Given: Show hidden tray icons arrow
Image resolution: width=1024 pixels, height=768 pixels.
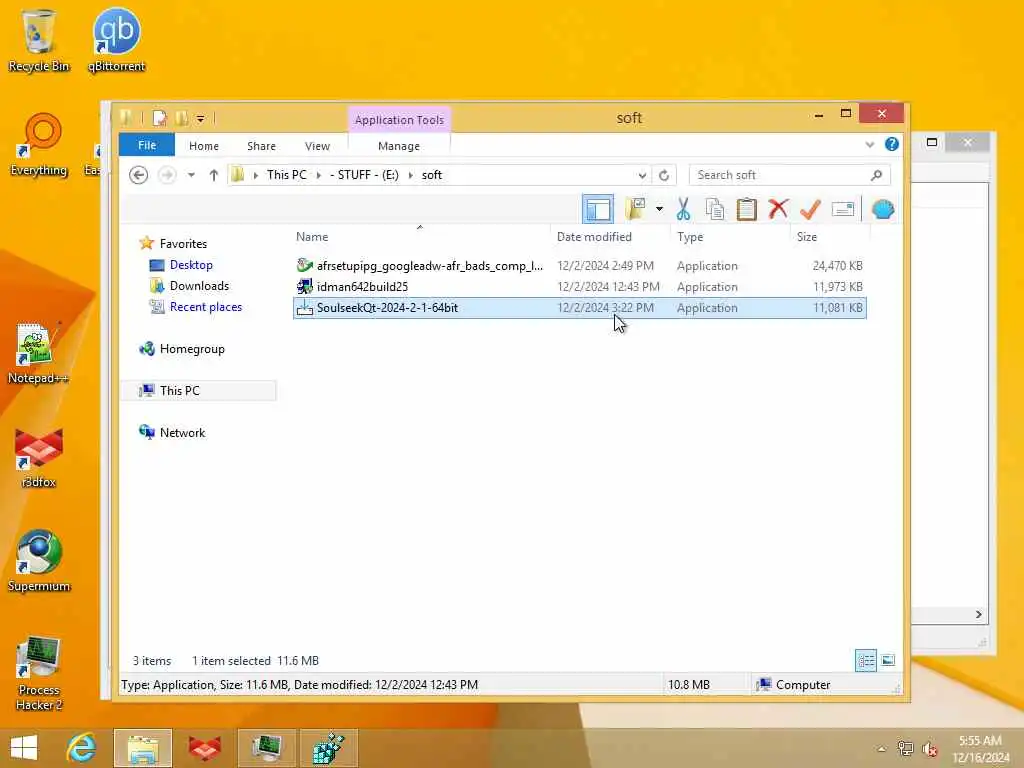Looking at the screenshot, I should point(881,749).
